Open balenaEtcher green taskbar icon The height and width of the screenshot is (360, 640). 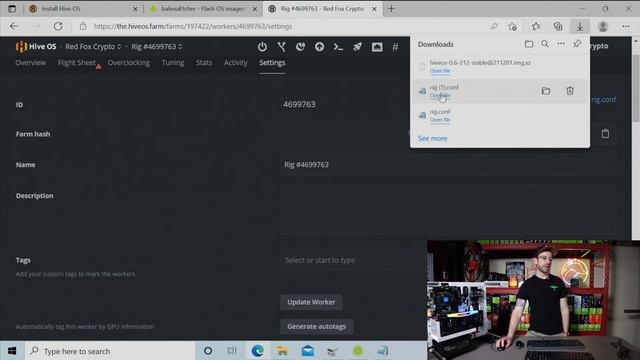tap(358, 351)
